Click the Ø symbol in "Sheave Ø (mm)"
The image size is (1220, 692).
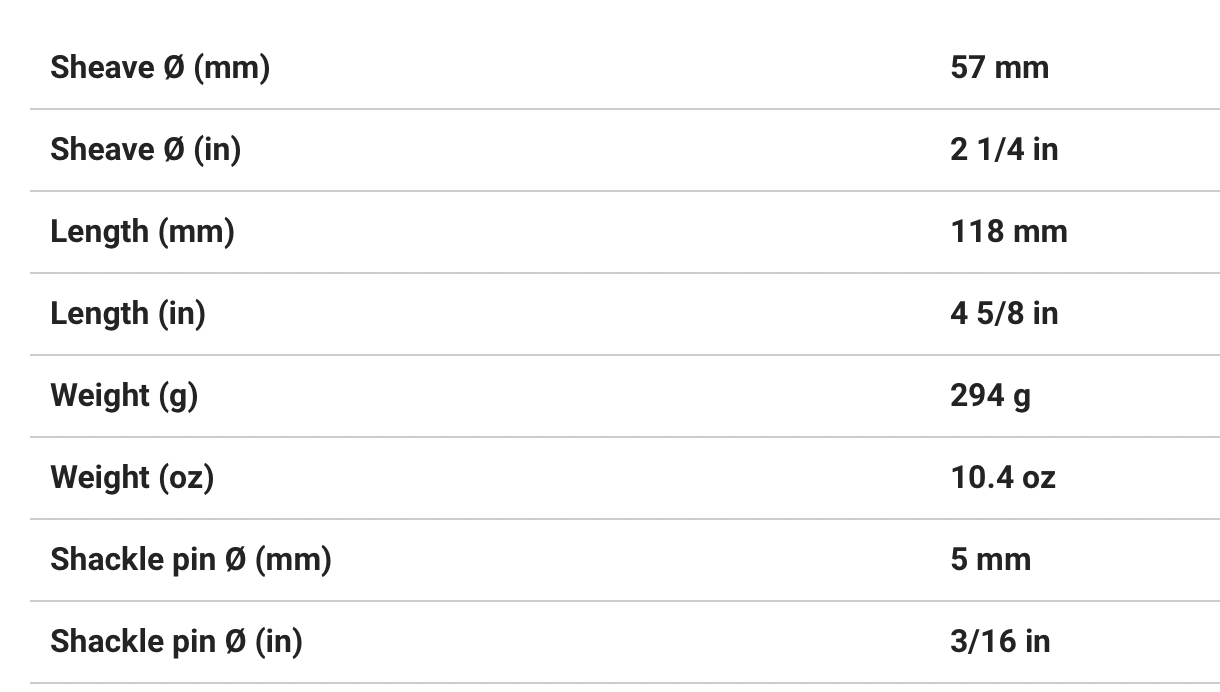point(173,67)
